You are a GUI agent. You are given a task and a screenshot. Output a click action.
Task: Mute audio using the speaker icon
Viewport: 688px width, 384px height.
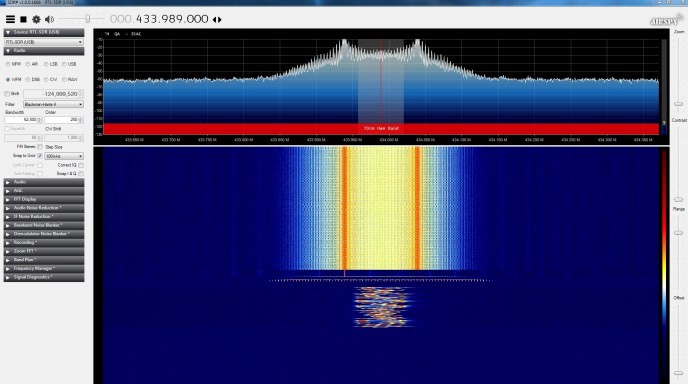pyautogui.click(x=50, y=19)
